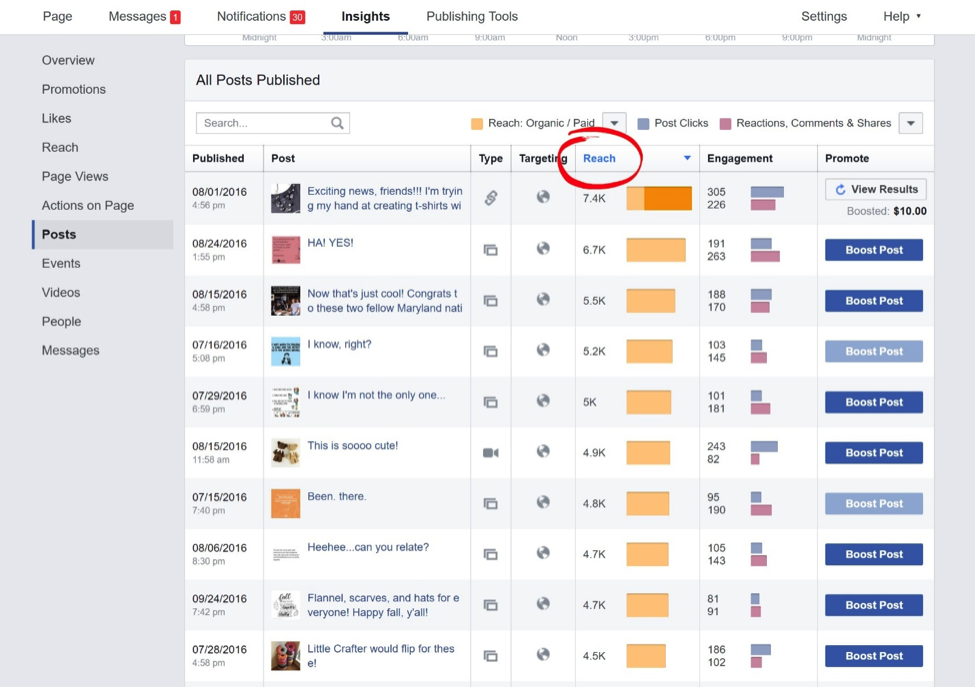Image resolution: width=975 pixels, height=688 pixels.
Task: Click the photo type icon for the 'I know, right?' post
Action: point(490,351)
